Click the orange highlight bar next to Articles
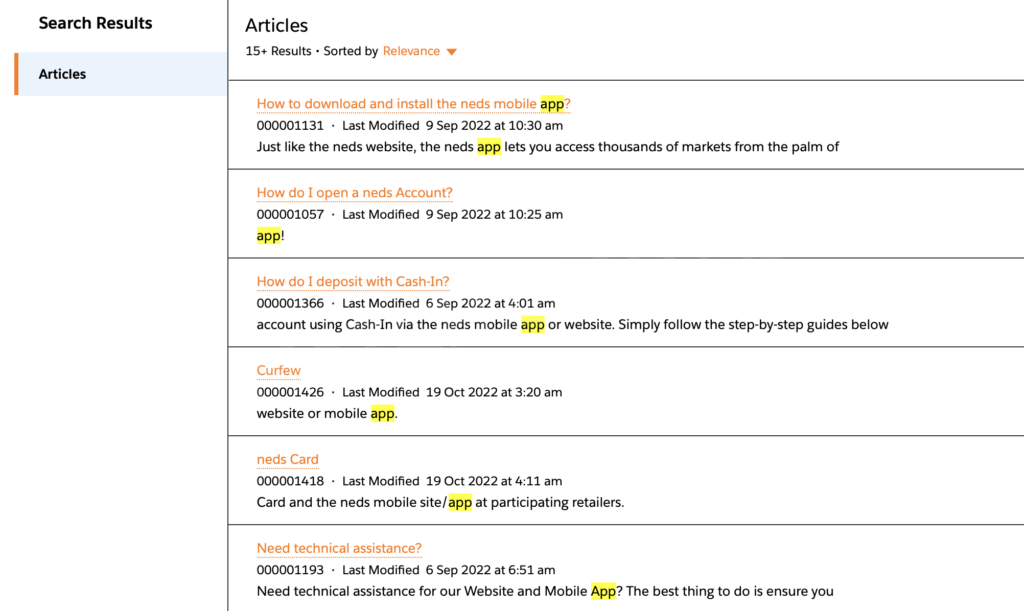 (x=14, y=73)
